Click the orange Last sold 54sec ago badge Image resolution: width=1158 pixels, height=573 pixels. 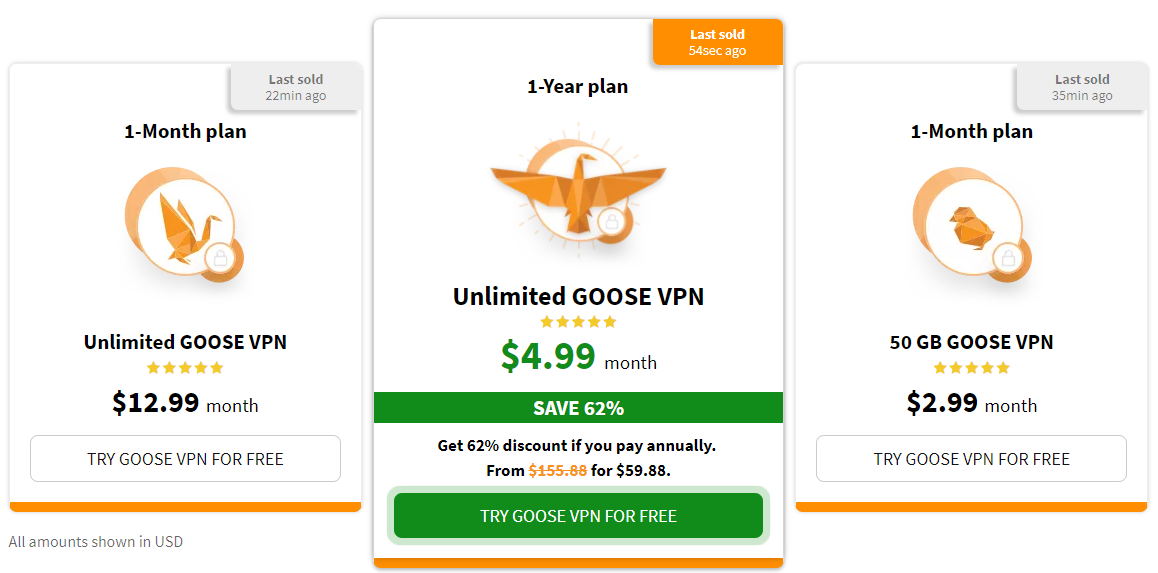(717, 42)
